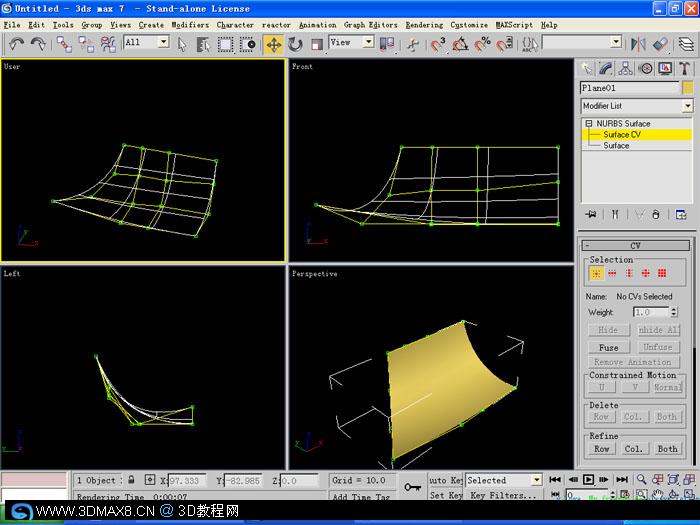700x525 pixels.
Task: Select All CVs selection mode
Action: [x=662, y=273]
